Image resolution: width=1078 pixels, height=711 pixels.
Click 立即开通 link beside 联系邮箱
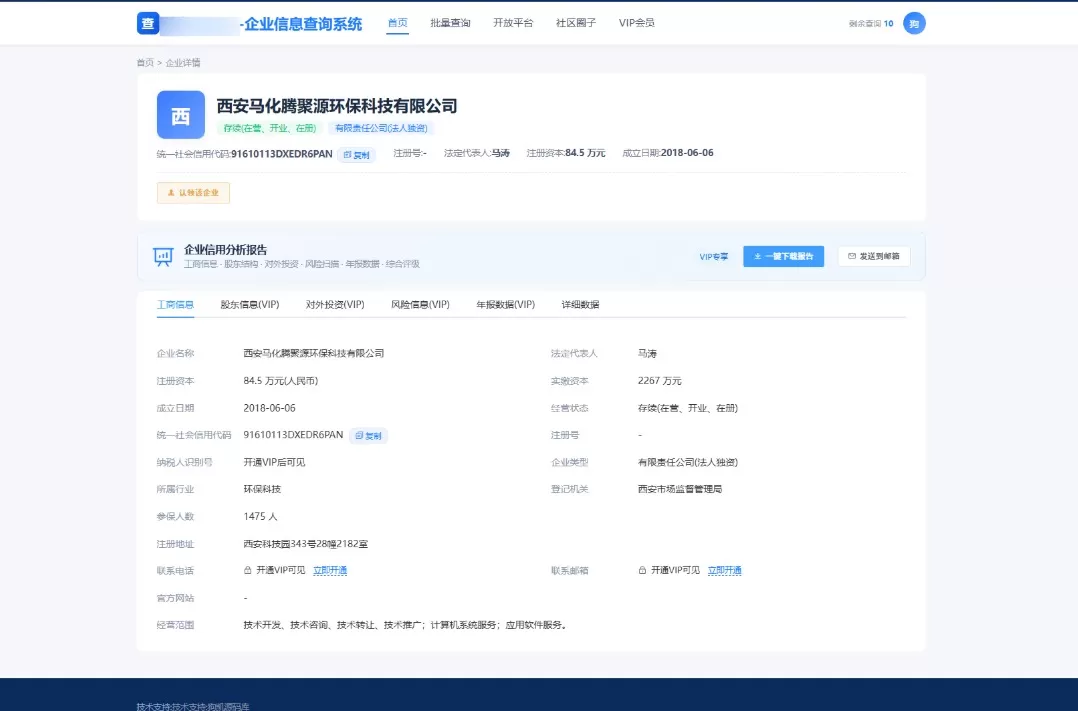[x=725, y=571]
